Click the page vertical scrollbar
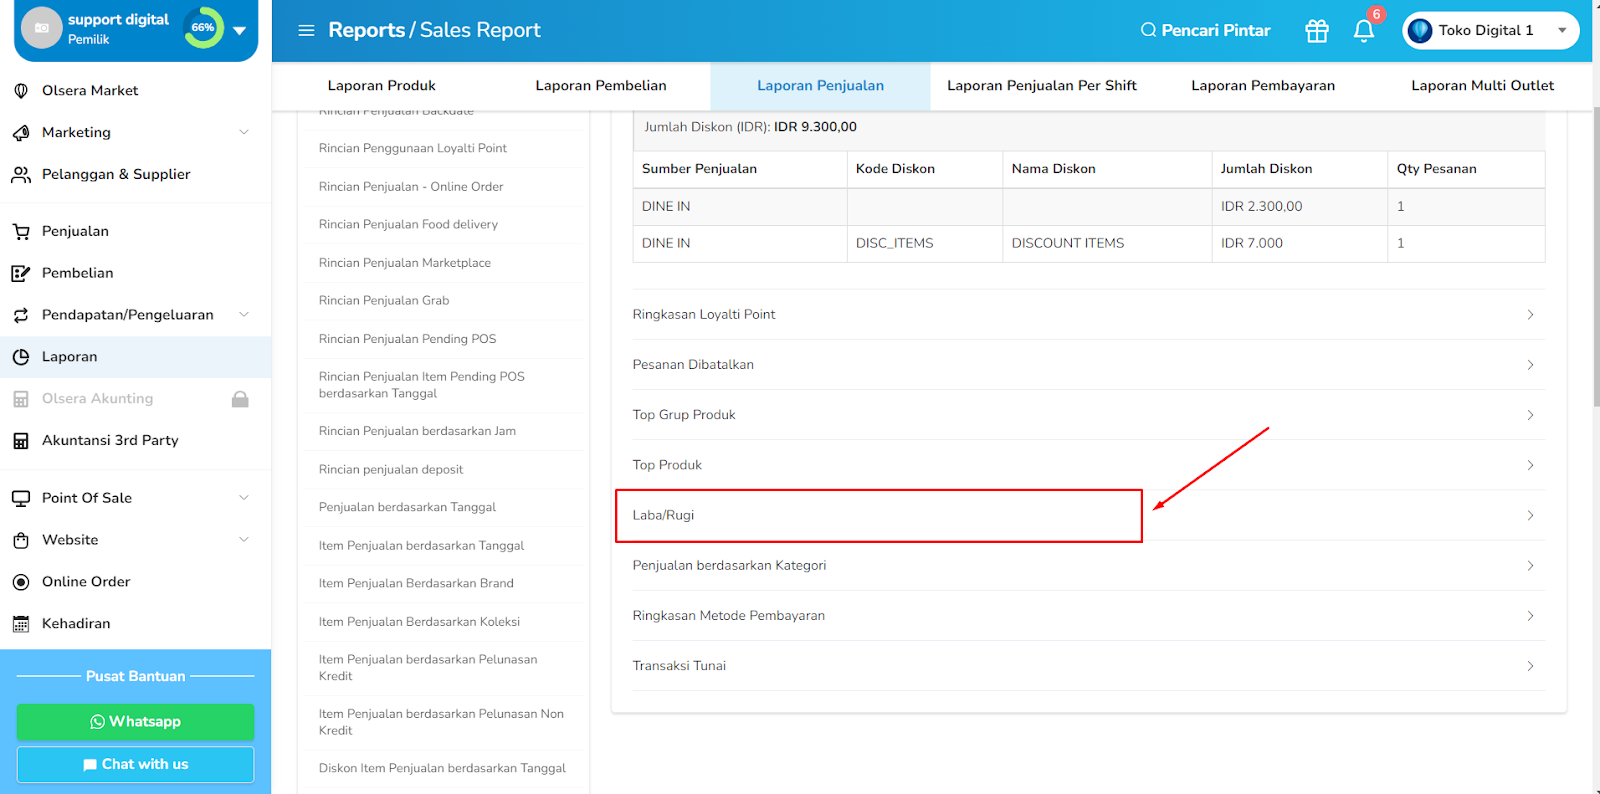 [x=1596, y=255]
